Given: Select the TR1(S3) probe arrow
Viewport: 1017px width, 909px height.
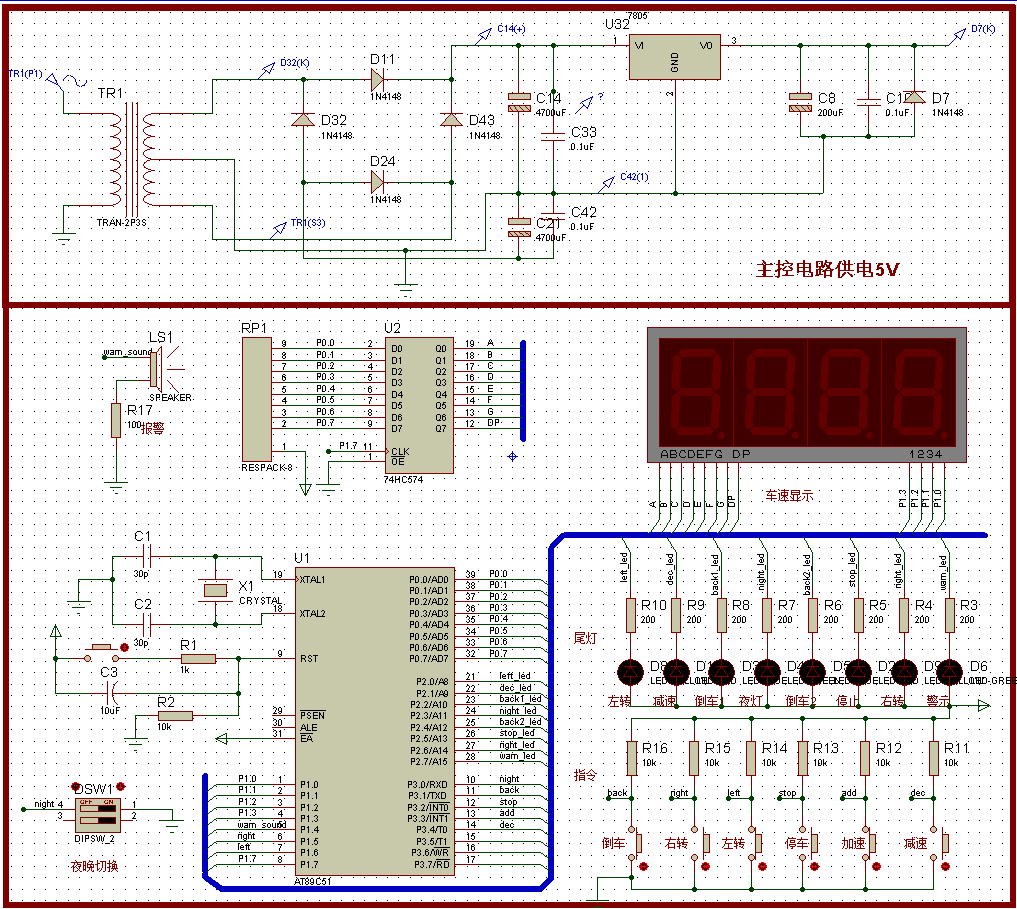Looking at the screenshot, I should click(x=278, y=230).
